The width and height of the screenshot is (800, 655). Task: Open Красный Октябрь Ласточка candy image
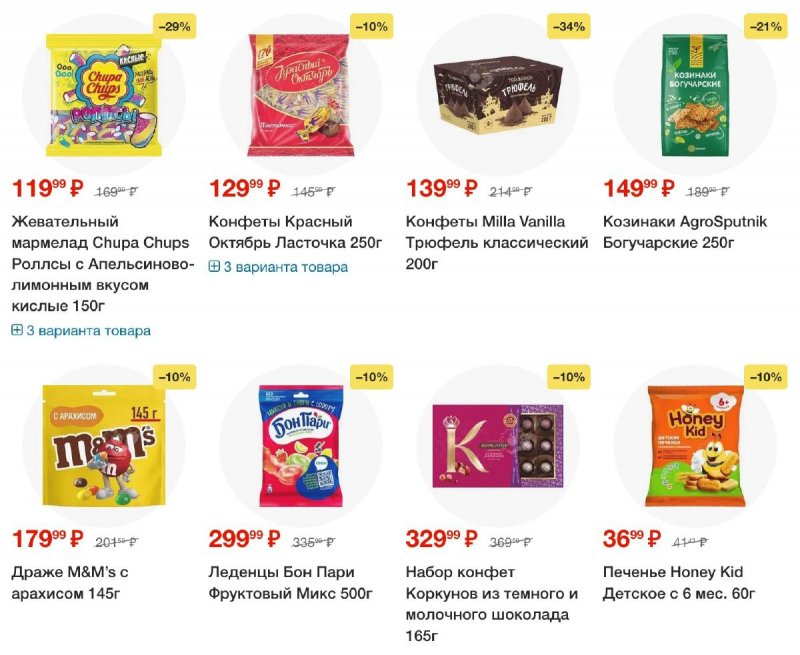[x=301, y=95]
